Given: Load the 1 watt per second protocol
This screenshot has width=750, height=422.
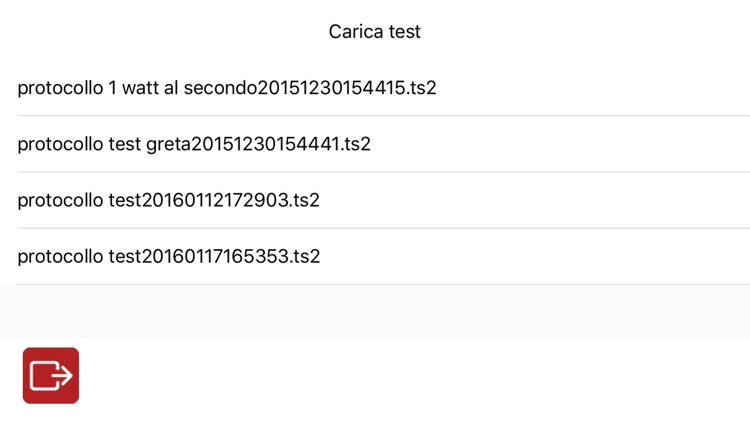Looking at the screenshot, I should [227, 88].
